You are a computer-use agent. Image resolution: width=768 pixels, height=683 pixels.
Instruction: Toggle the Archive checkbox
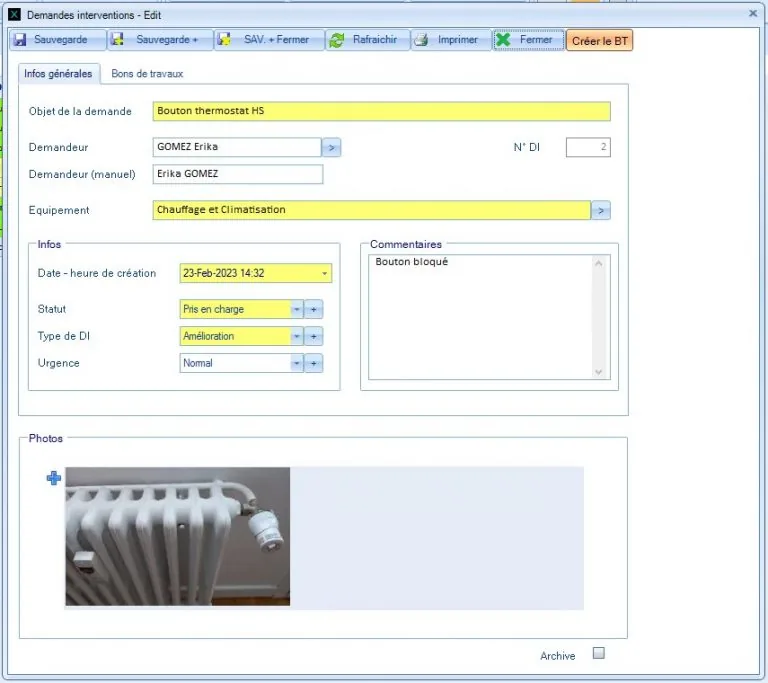point(599,653)
